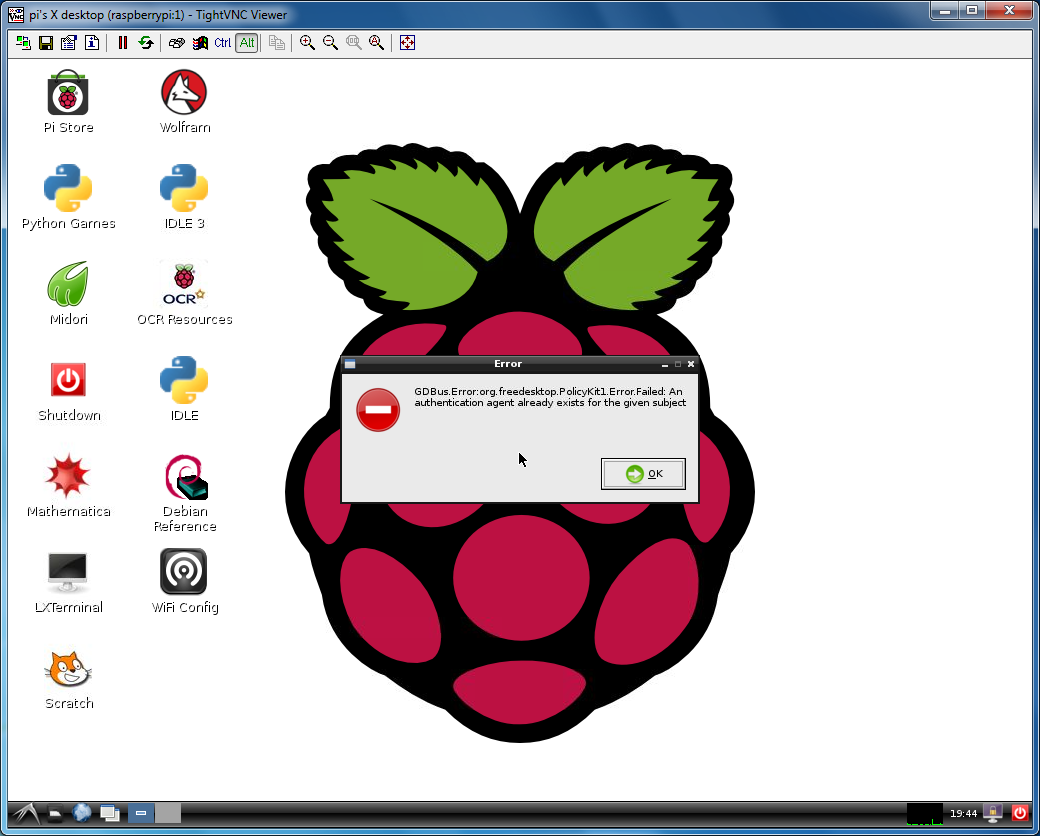Open the Error dialog's window menu icon
This screenshot has width=1040, height=836.
350,364
